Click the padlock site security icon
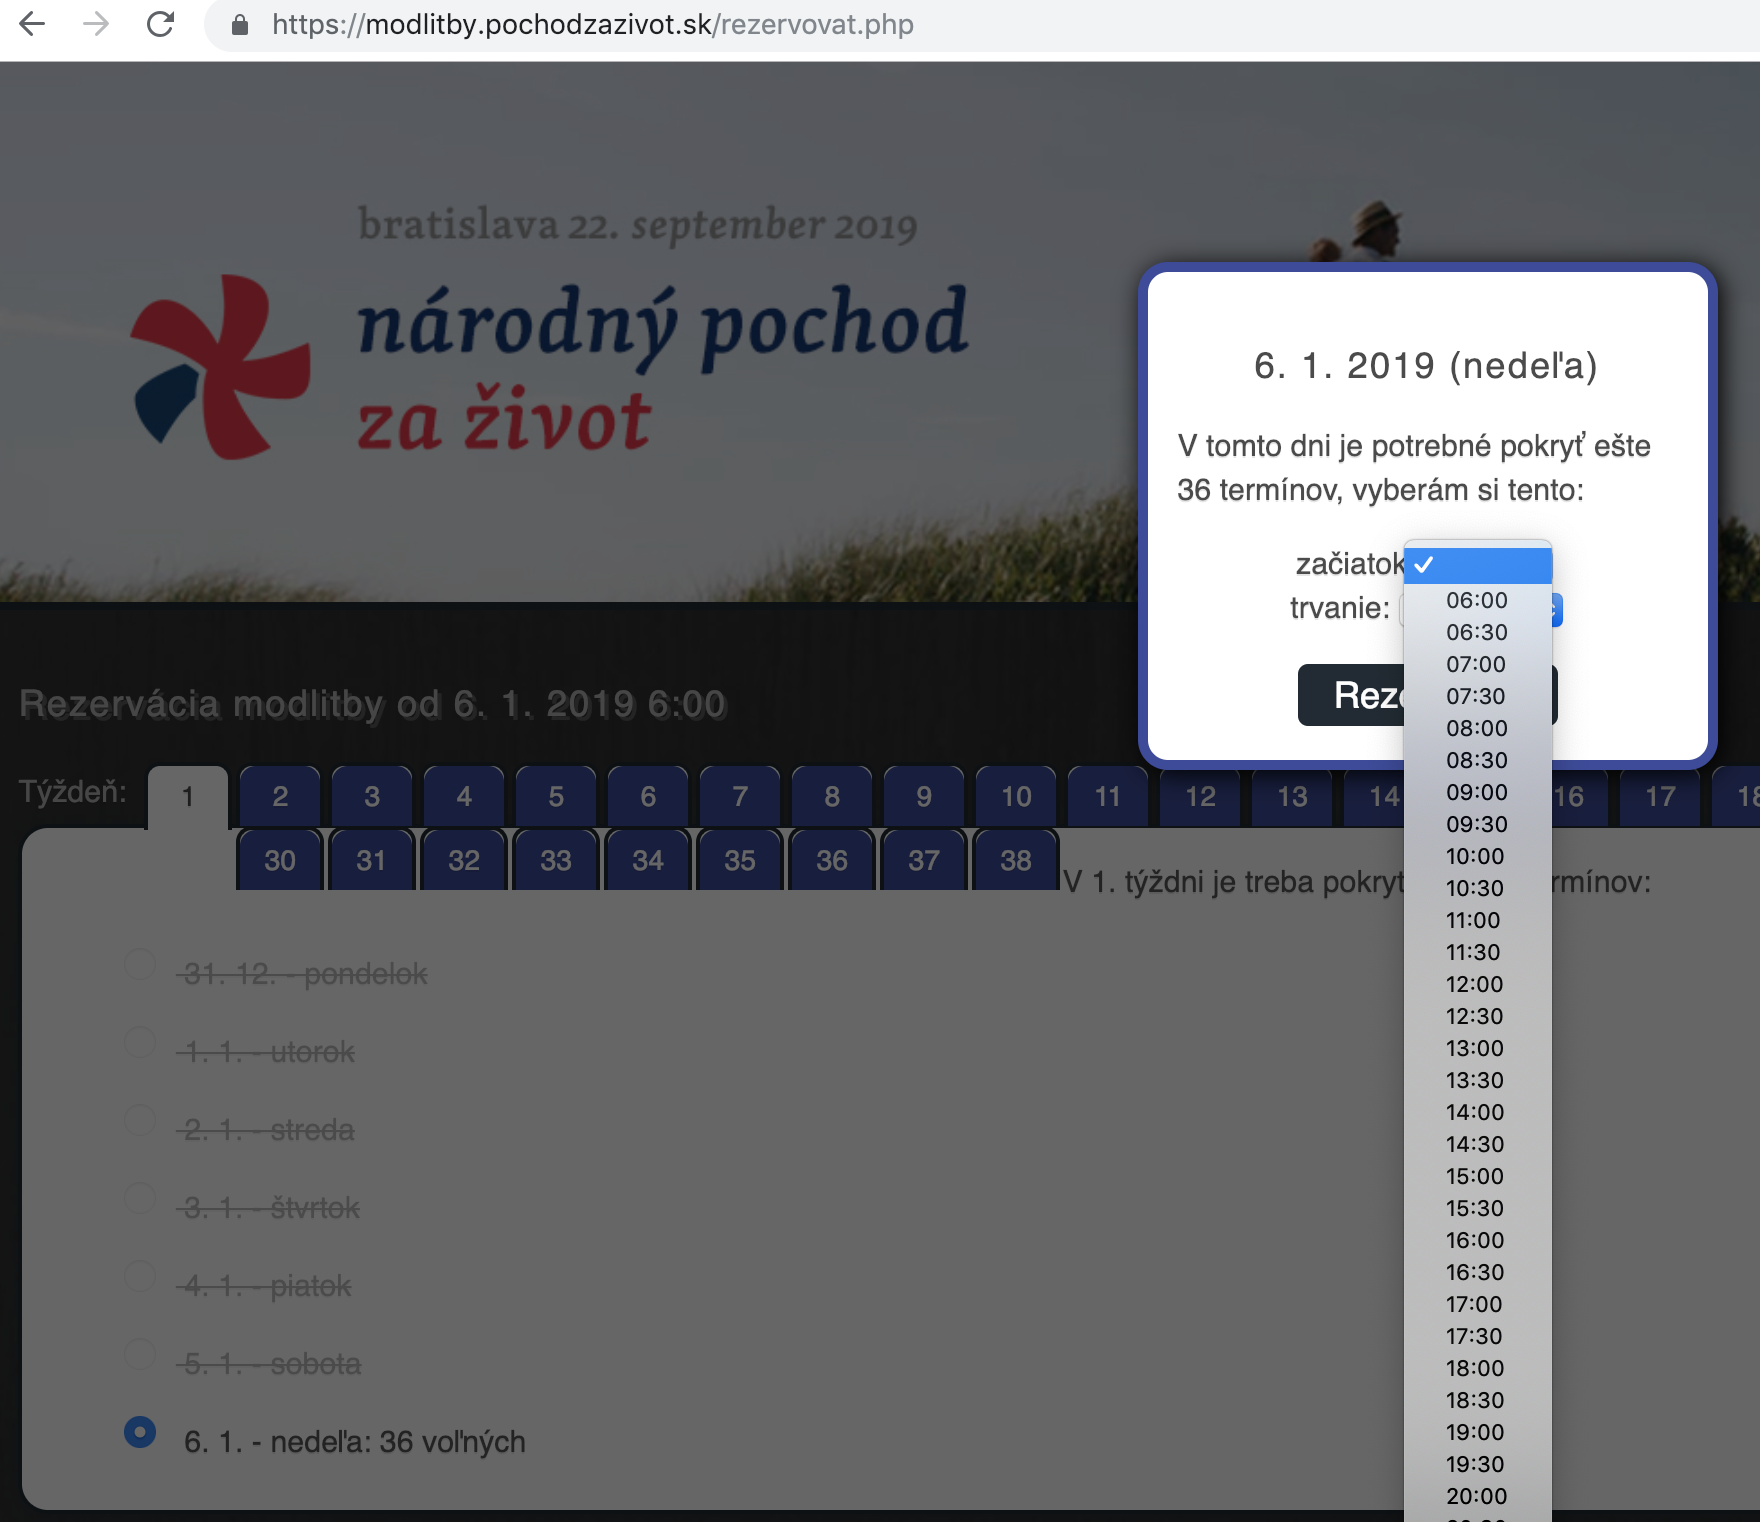The height and width of the screenshot is (1522, 1760). pos(240,25)
